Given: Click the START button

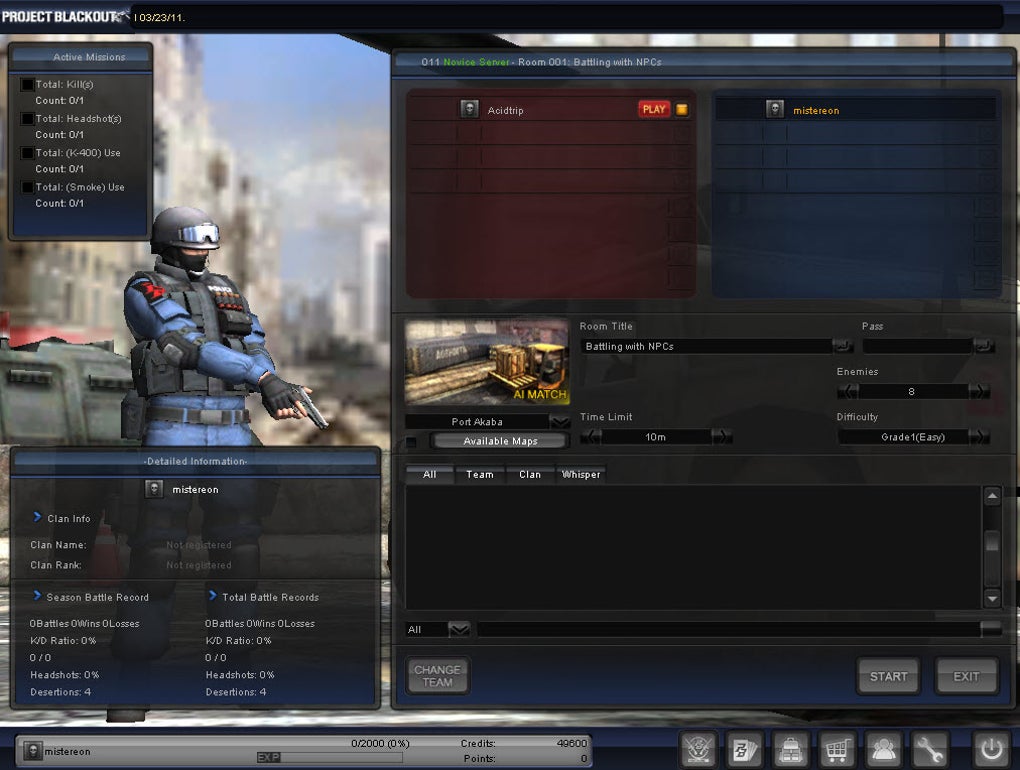Looking at the screenshot, I should pos(888,676).
